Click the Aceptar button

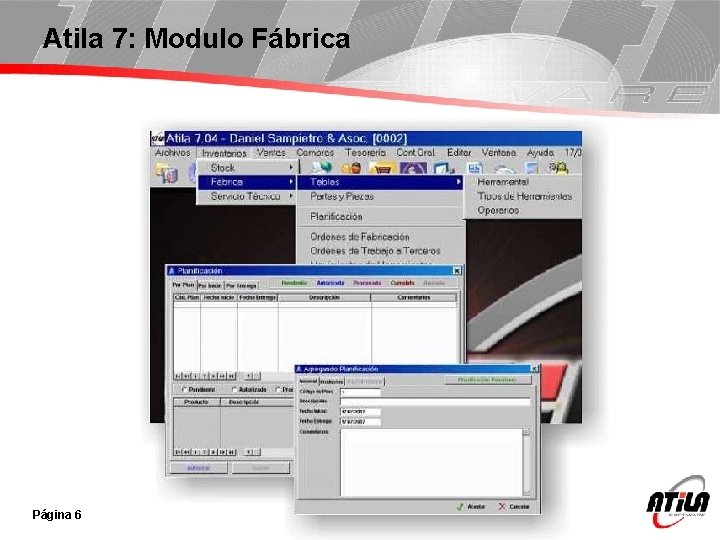coord(471,506)
